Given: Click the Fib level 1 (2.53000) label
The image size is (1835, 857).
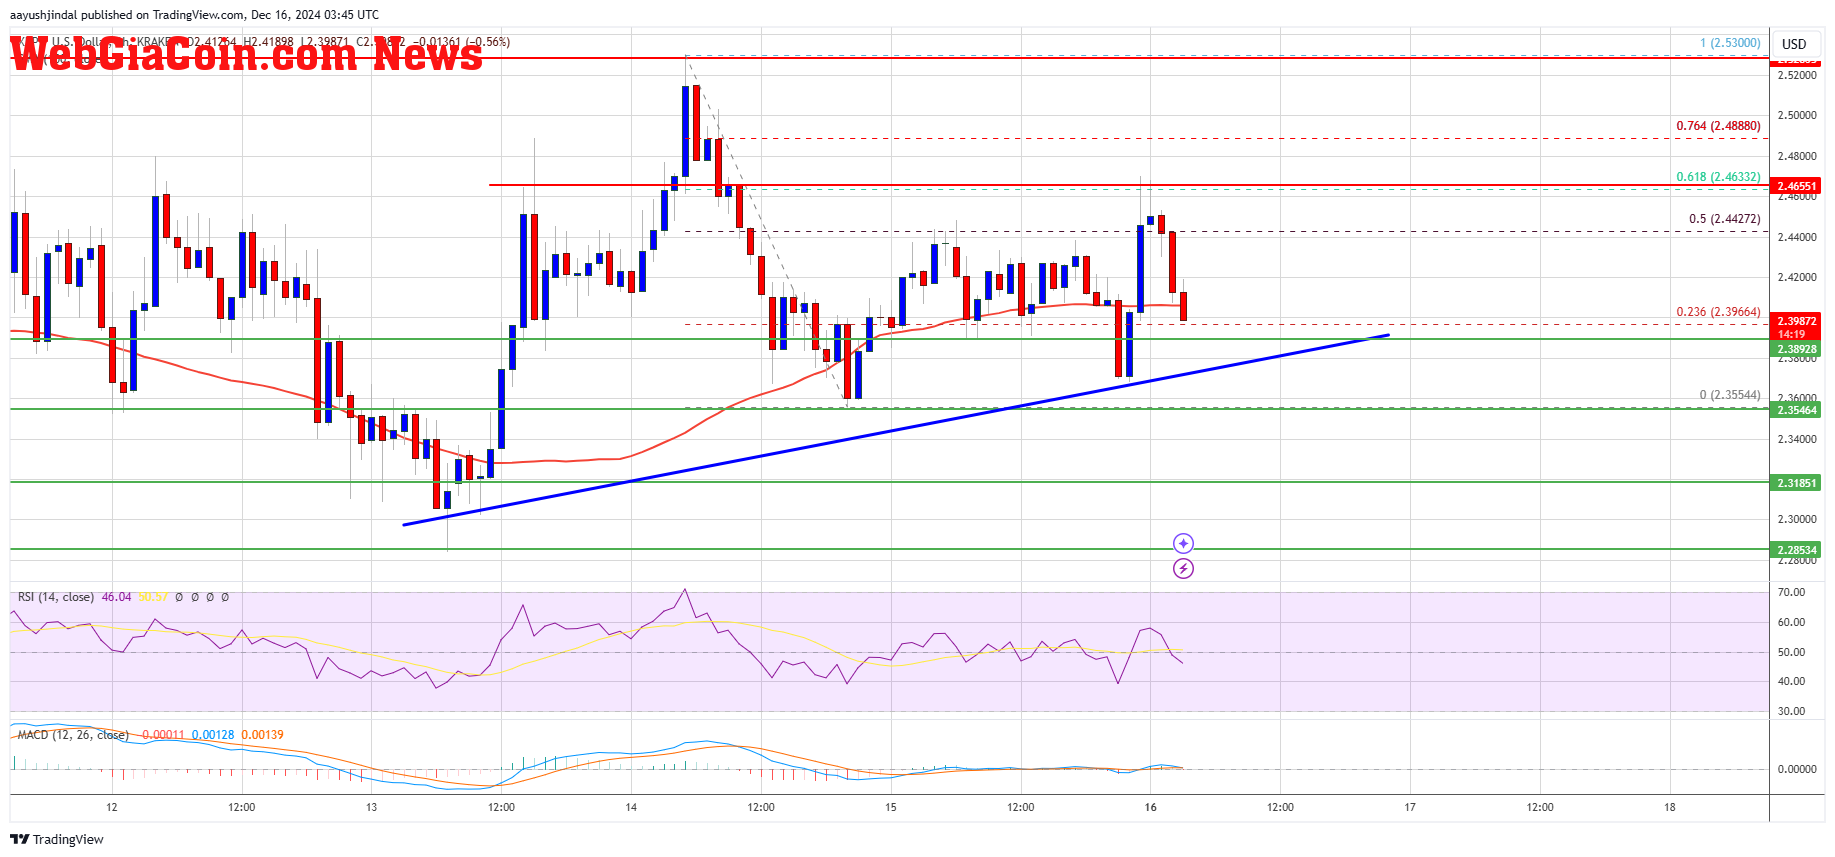Looking at the screenshot, I should [x=1730, y=43].
